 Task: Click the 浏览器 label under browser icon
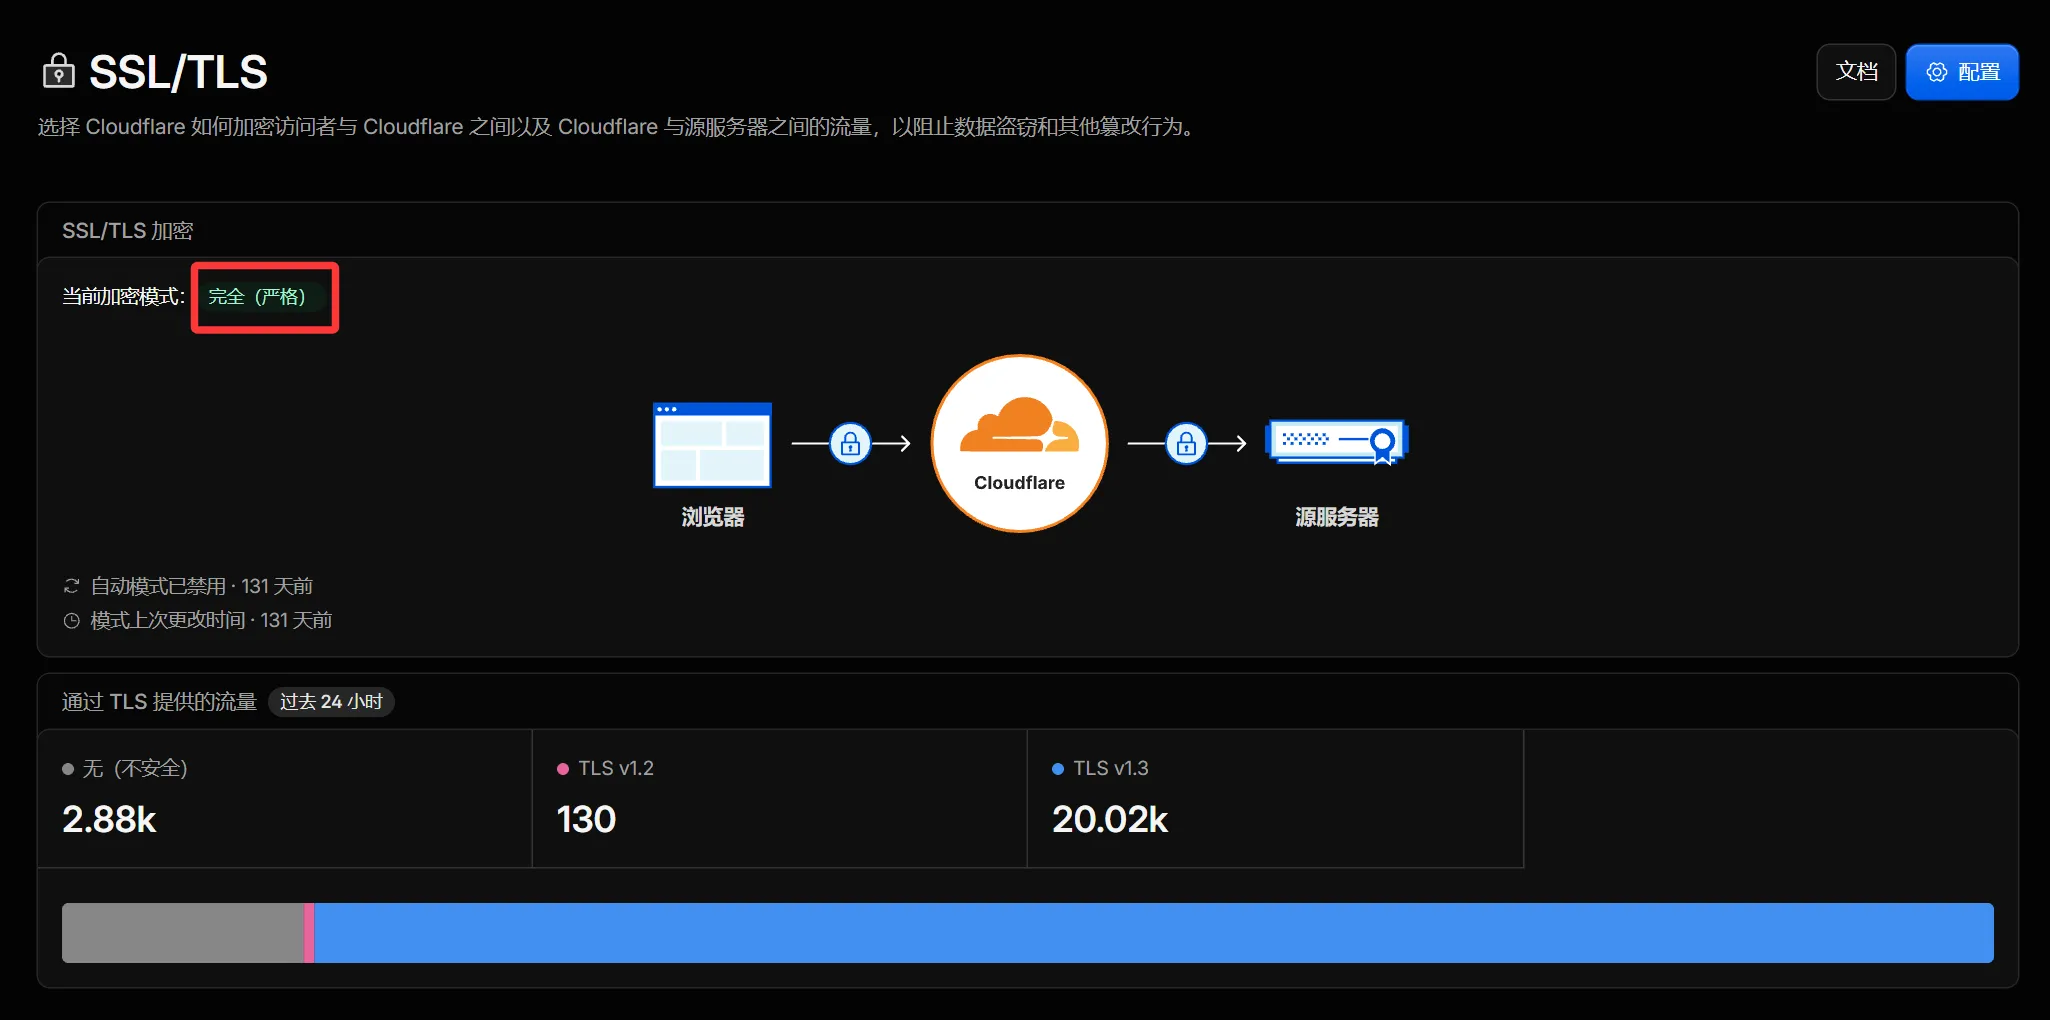point(713,517)
